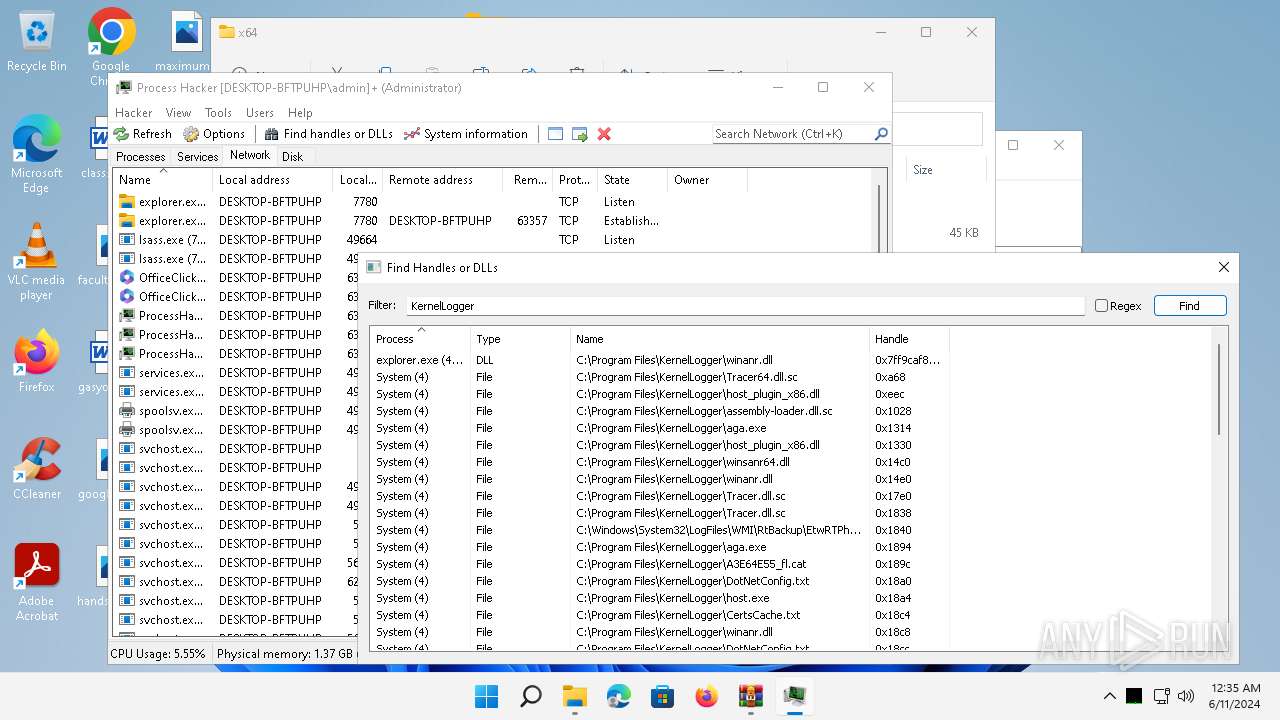Sort network list by Remote address column
Image resolution: width=1280 pixels, height=720 pixels.
click(443, 180)
